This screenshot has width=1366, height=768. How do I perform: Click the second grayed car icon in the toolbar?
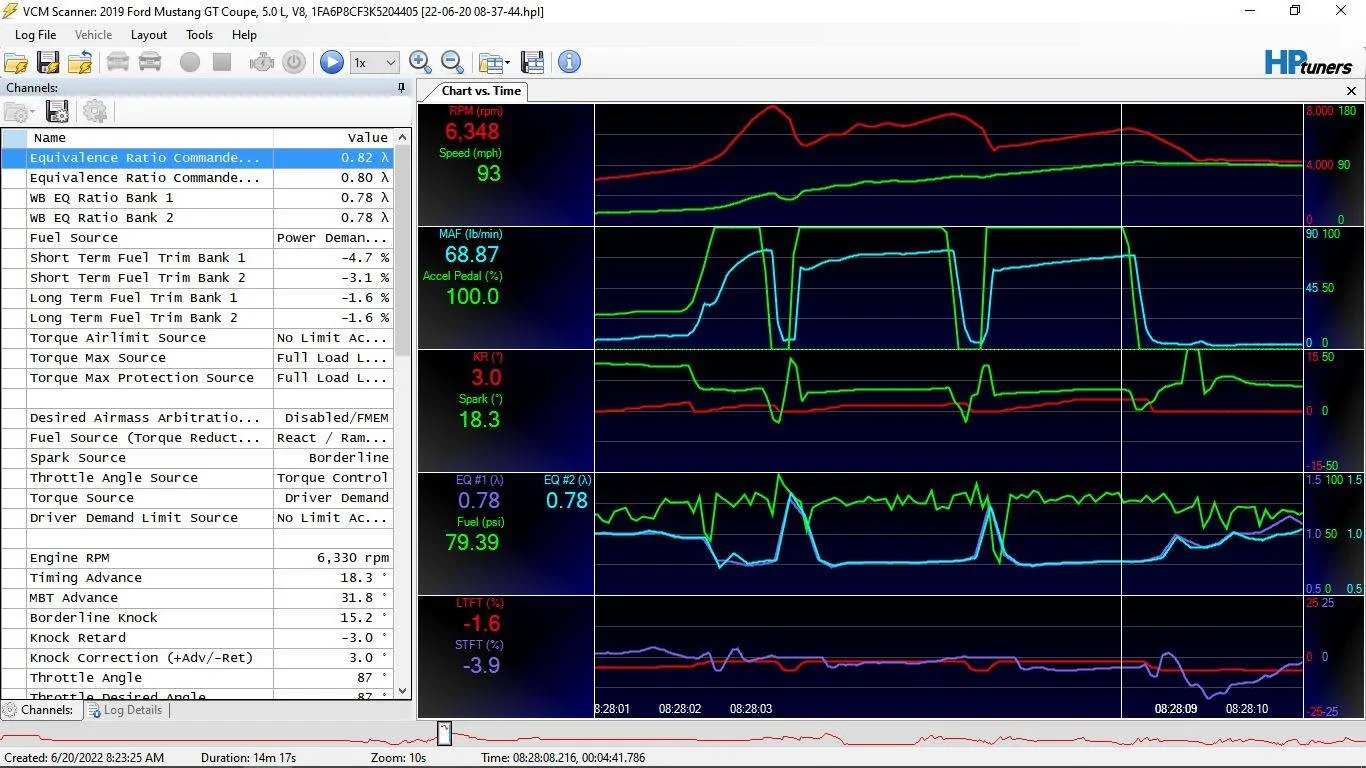coord(150,62)
